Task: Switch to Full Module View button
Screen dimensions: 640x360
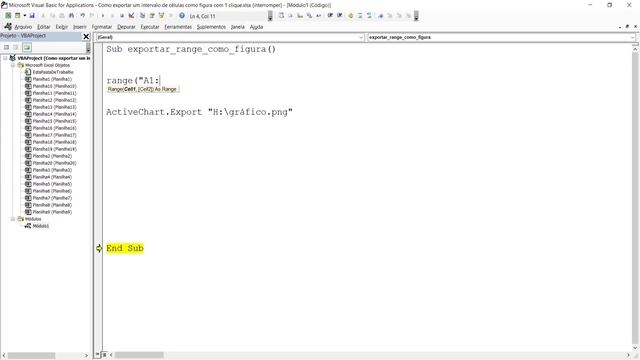Action: click(104, 355)
